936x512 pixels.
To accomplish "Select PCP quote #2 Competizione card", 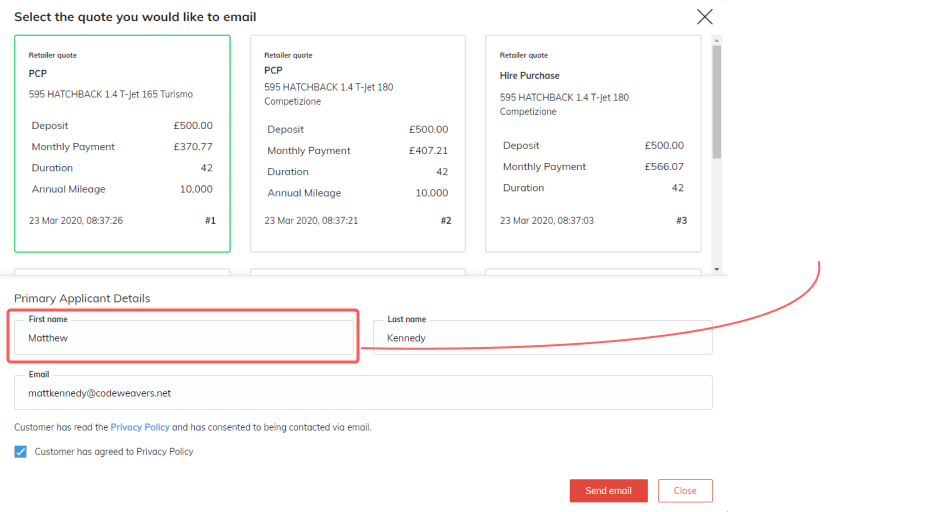I will [358, 143].
